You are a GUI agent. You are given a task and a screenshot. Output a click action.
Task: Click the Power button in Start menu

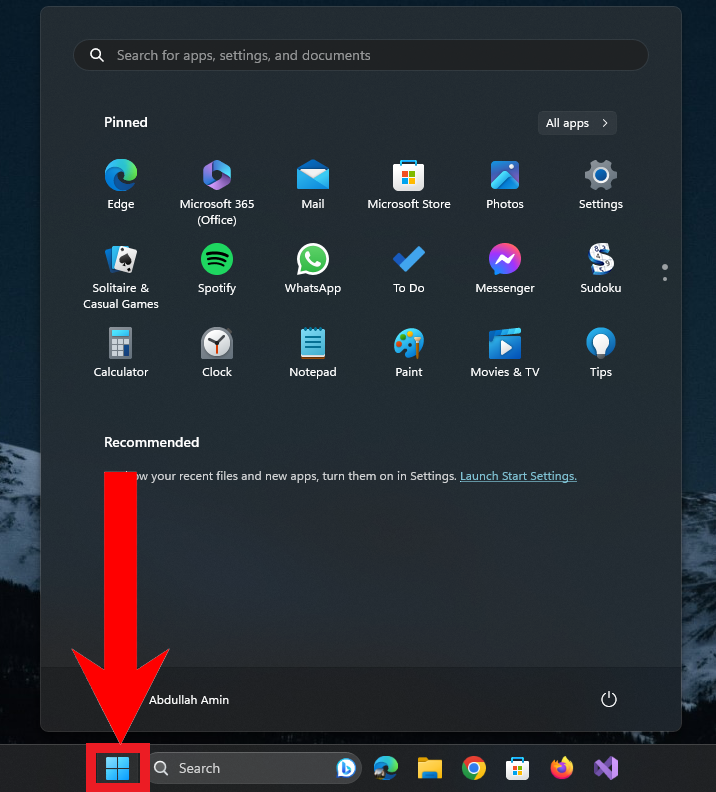point(608,699)
